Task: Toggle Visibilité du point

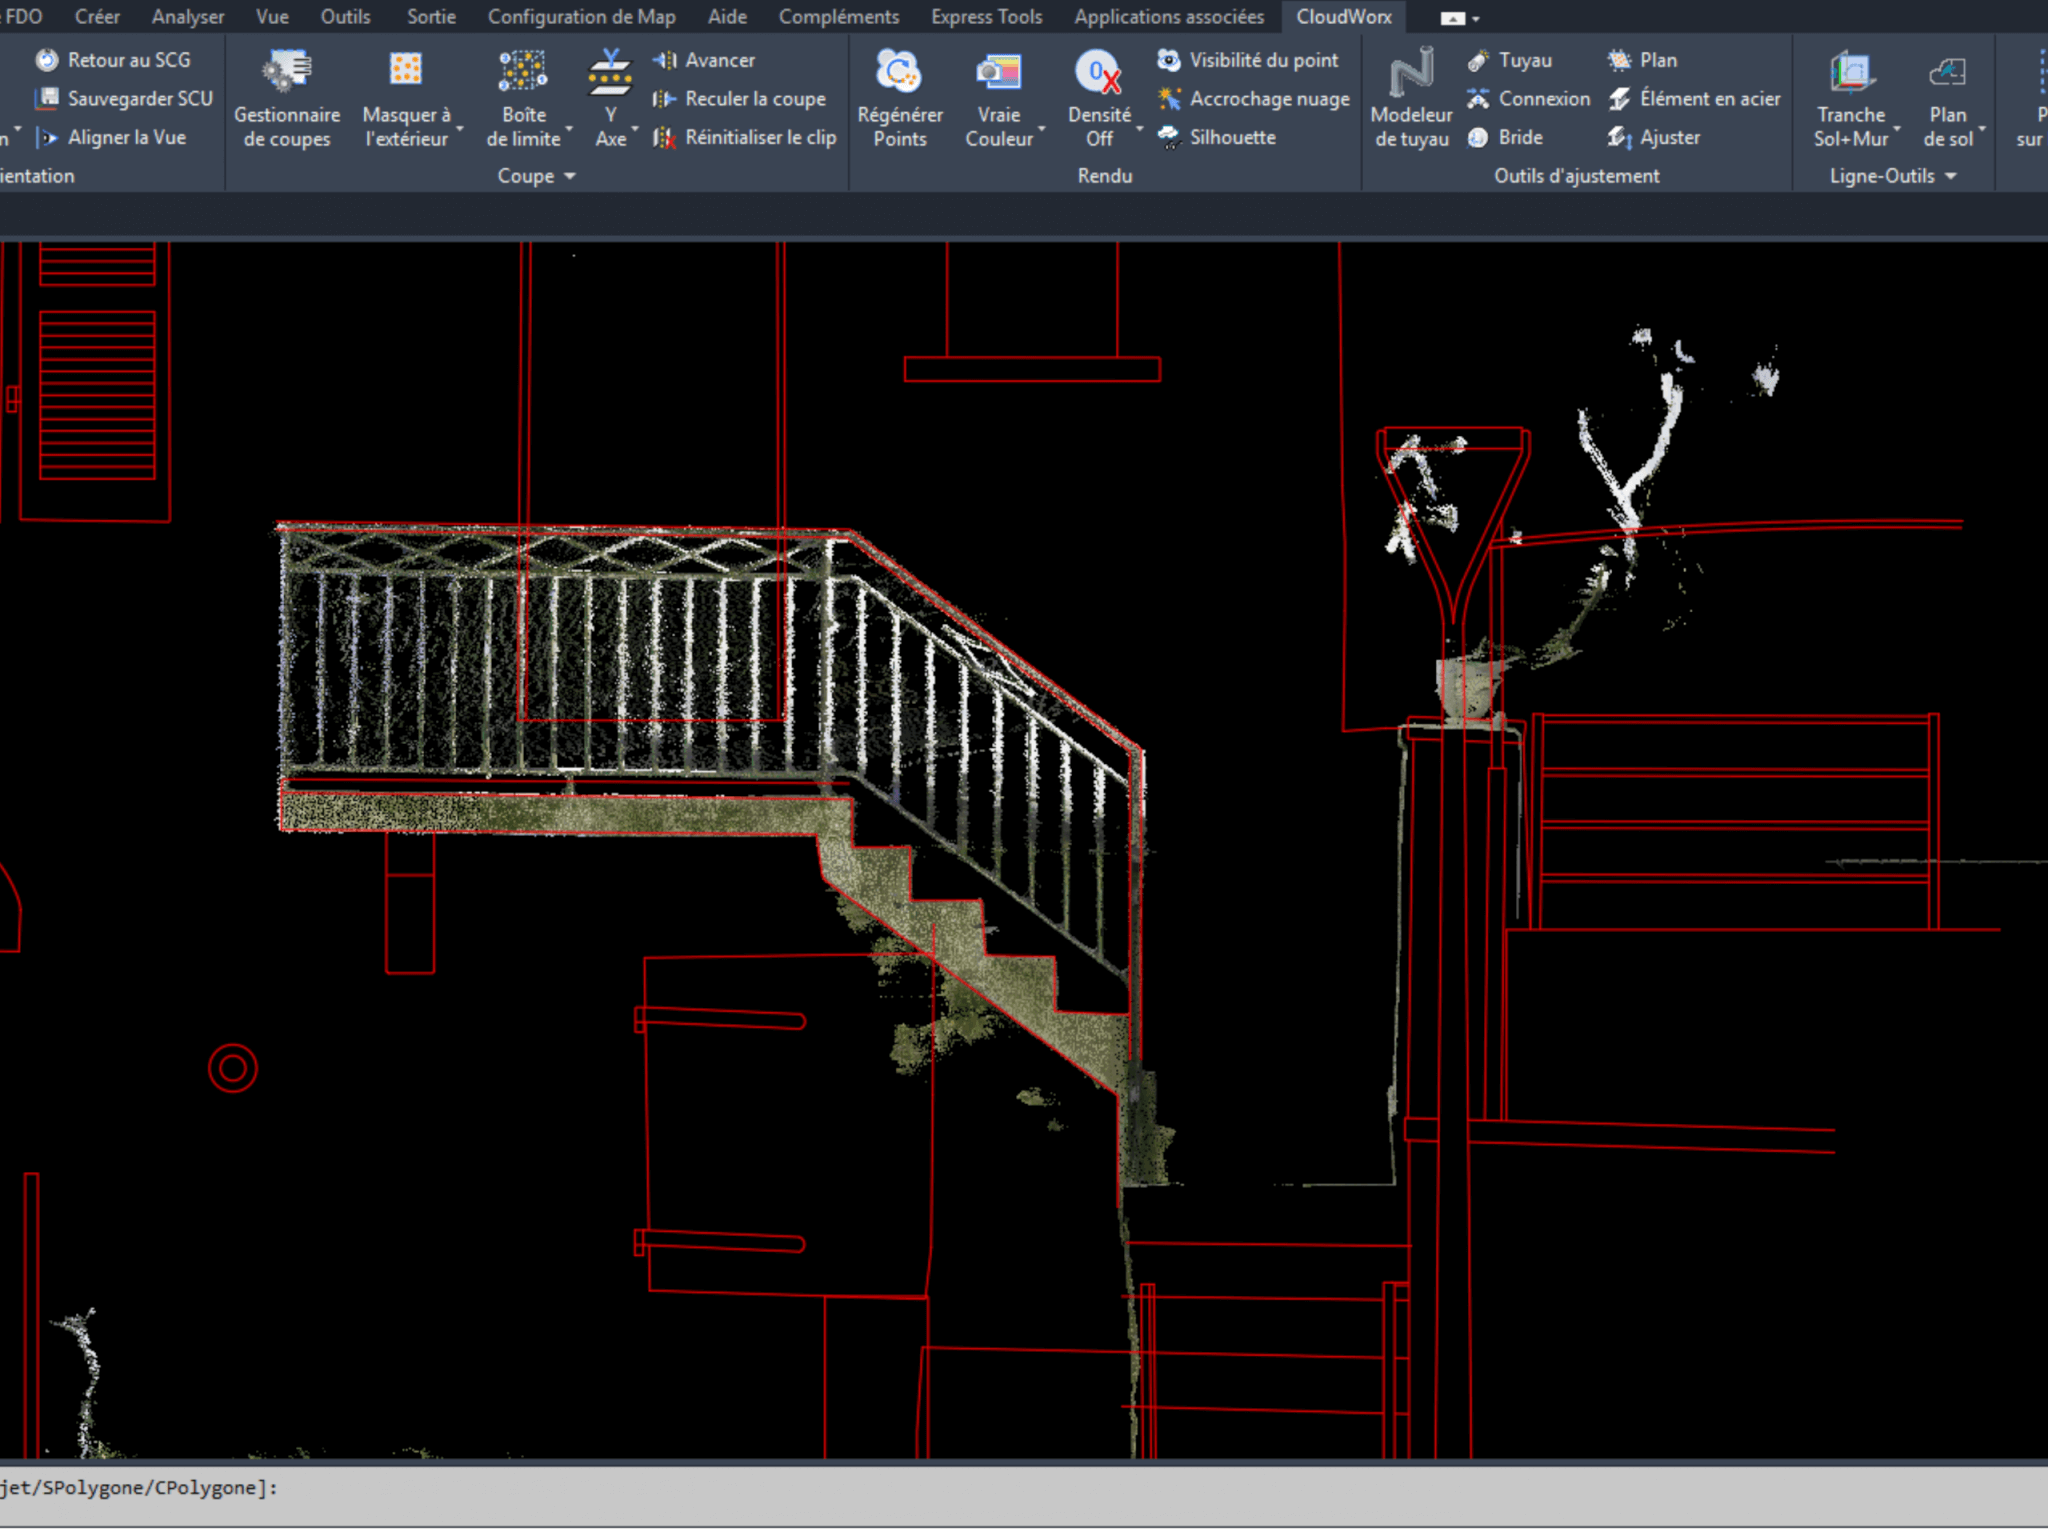Action: [1249, 60]
